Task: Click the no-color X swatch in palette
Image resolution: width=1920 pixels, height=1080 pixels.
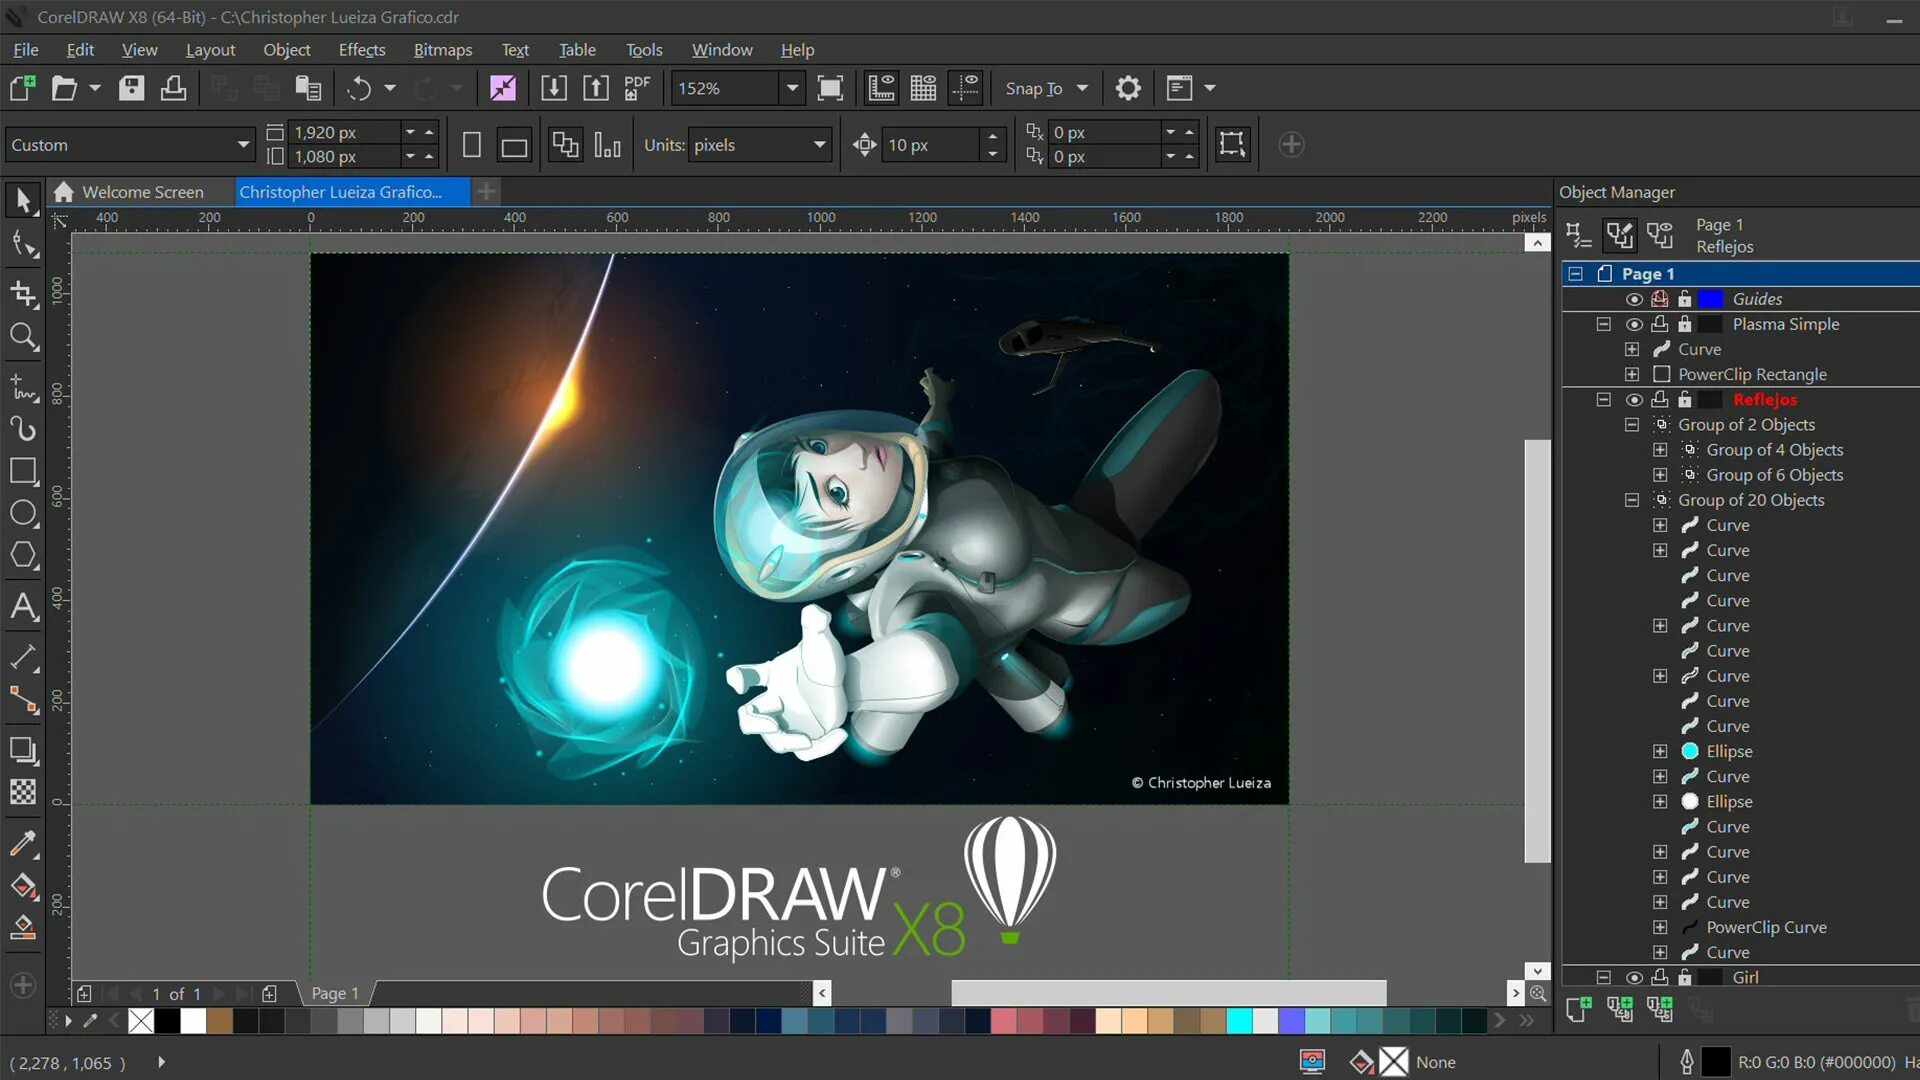Action: pos(141,1020)
